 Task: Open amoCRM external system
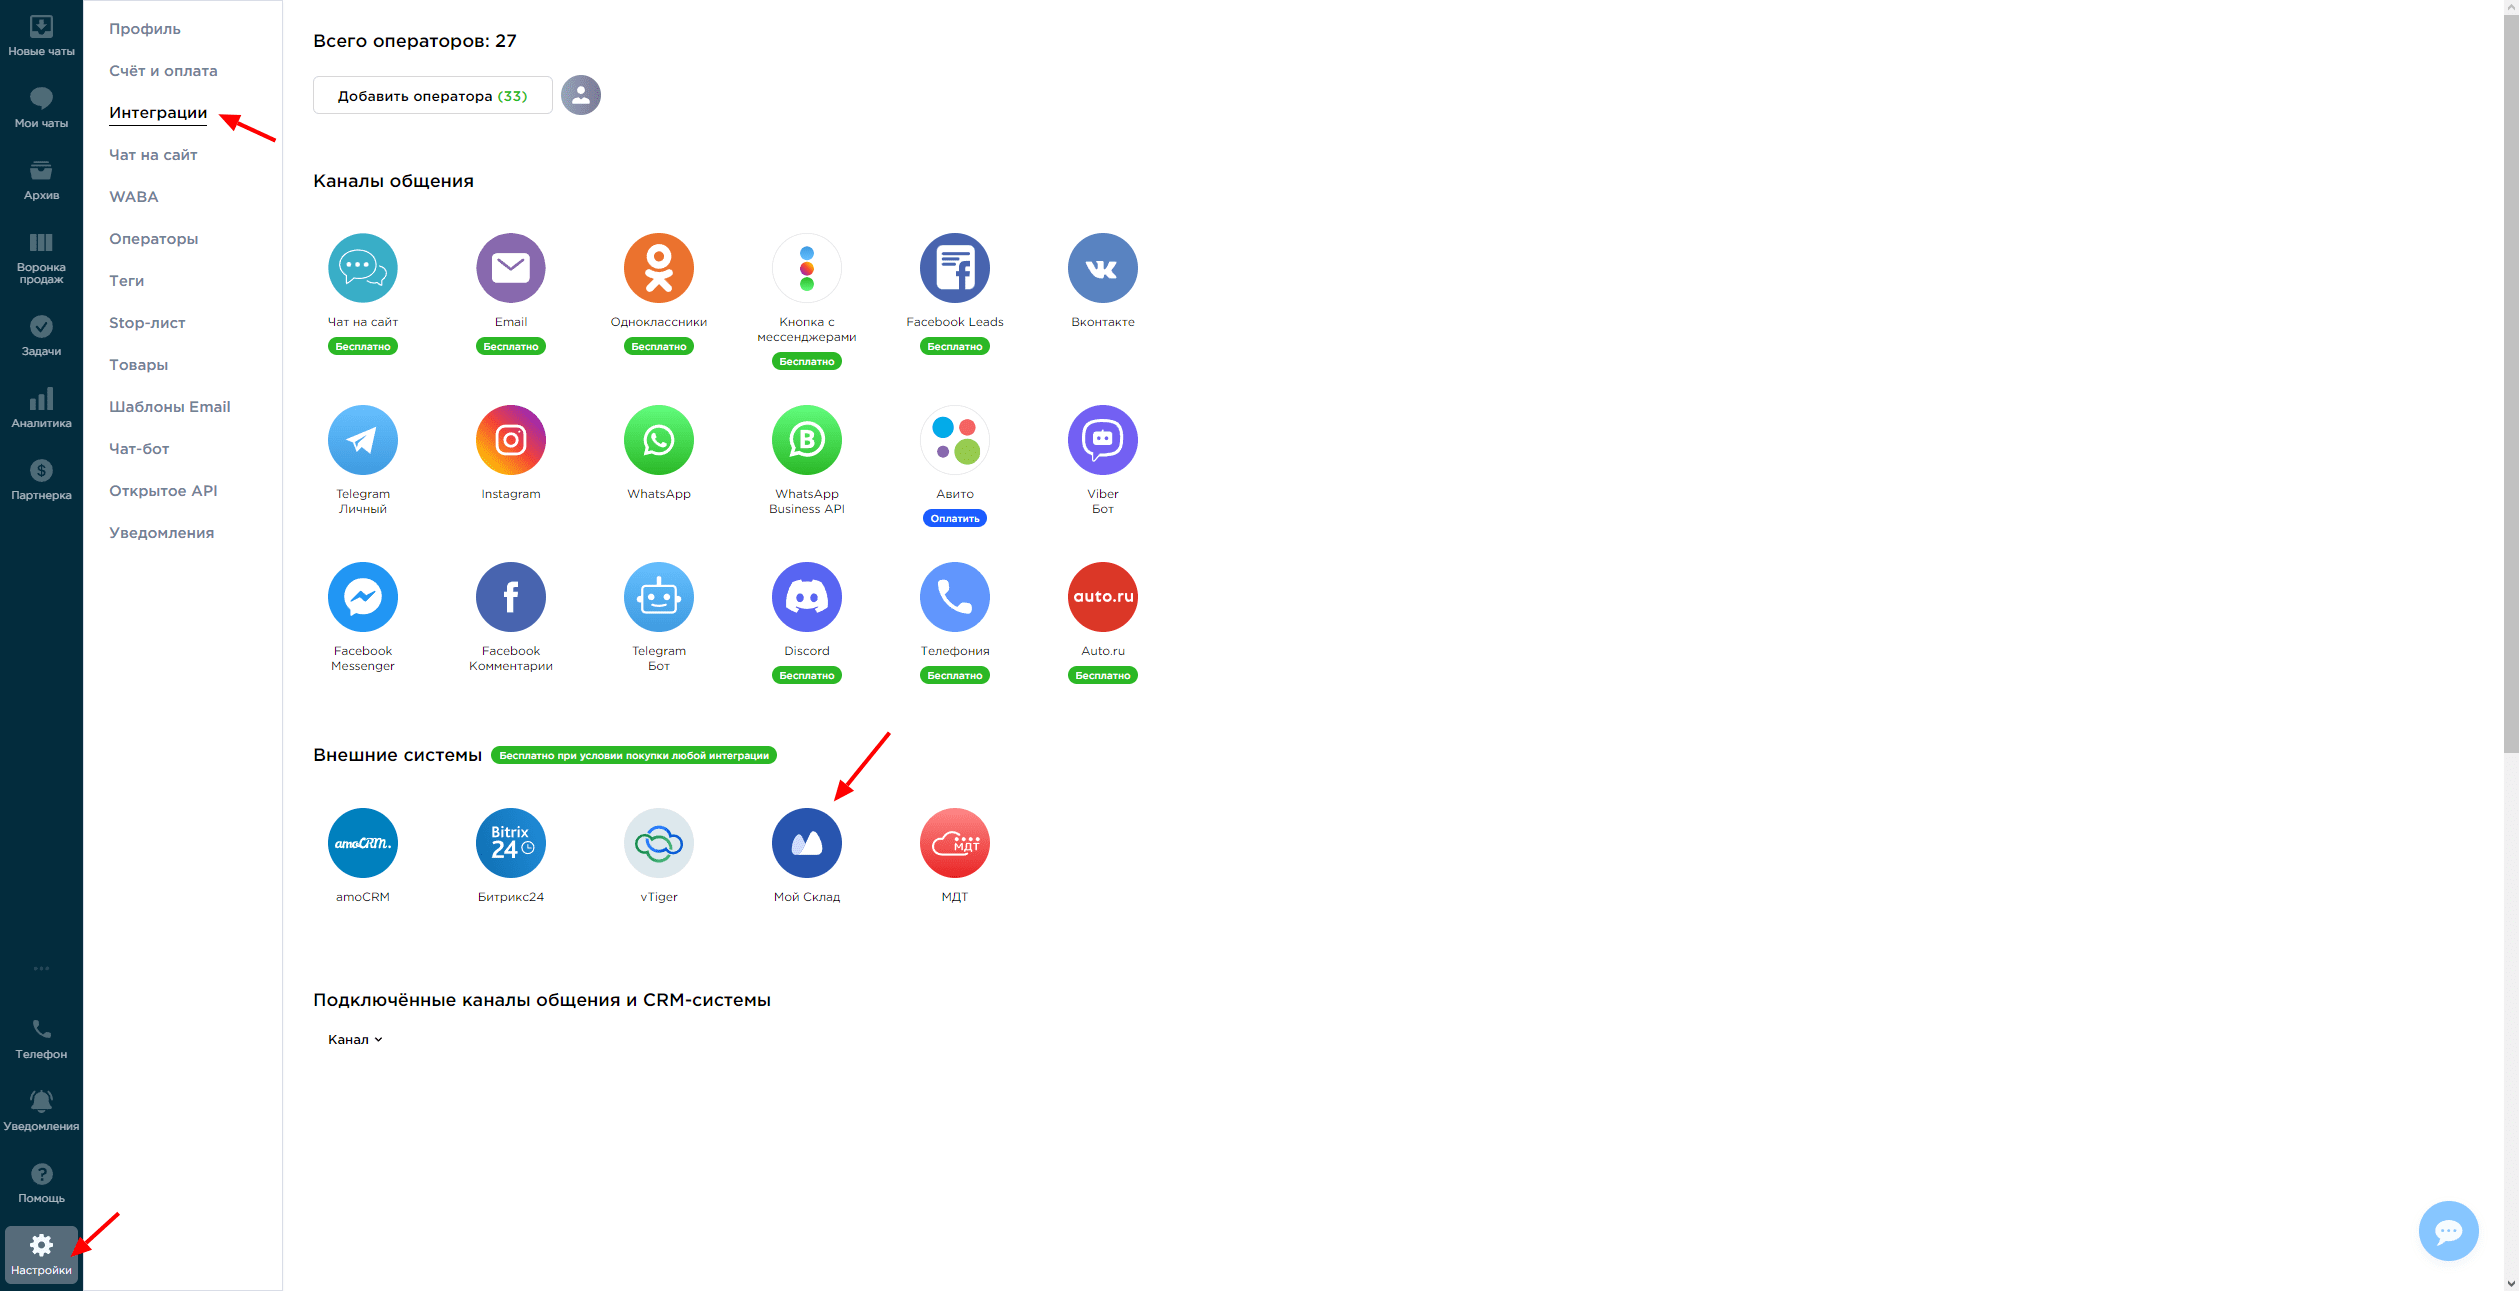[x=362, y=843]
